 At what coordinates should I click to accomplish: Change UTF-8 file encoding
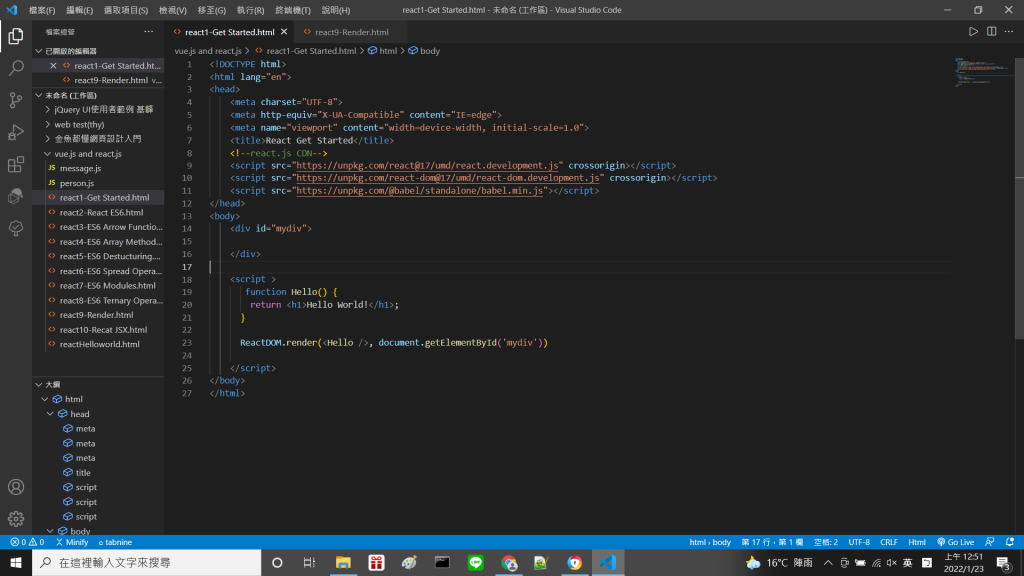tap(859, 542)
